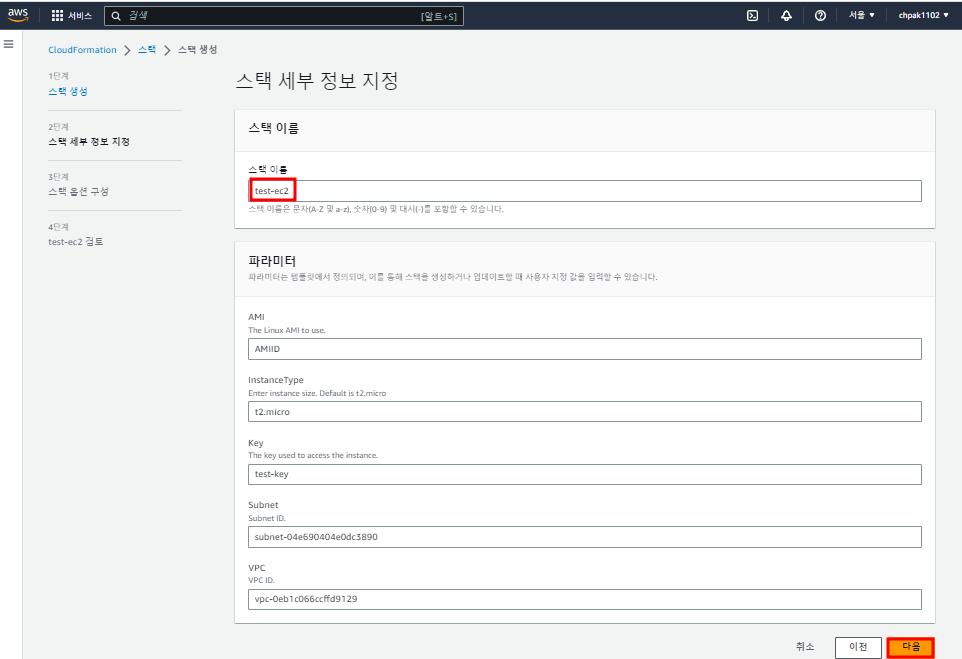Image resolution: width=962 pixels, height=659 pixels.
Task: Open the chpak1102 account dropdown
Action: pos(923,15)
